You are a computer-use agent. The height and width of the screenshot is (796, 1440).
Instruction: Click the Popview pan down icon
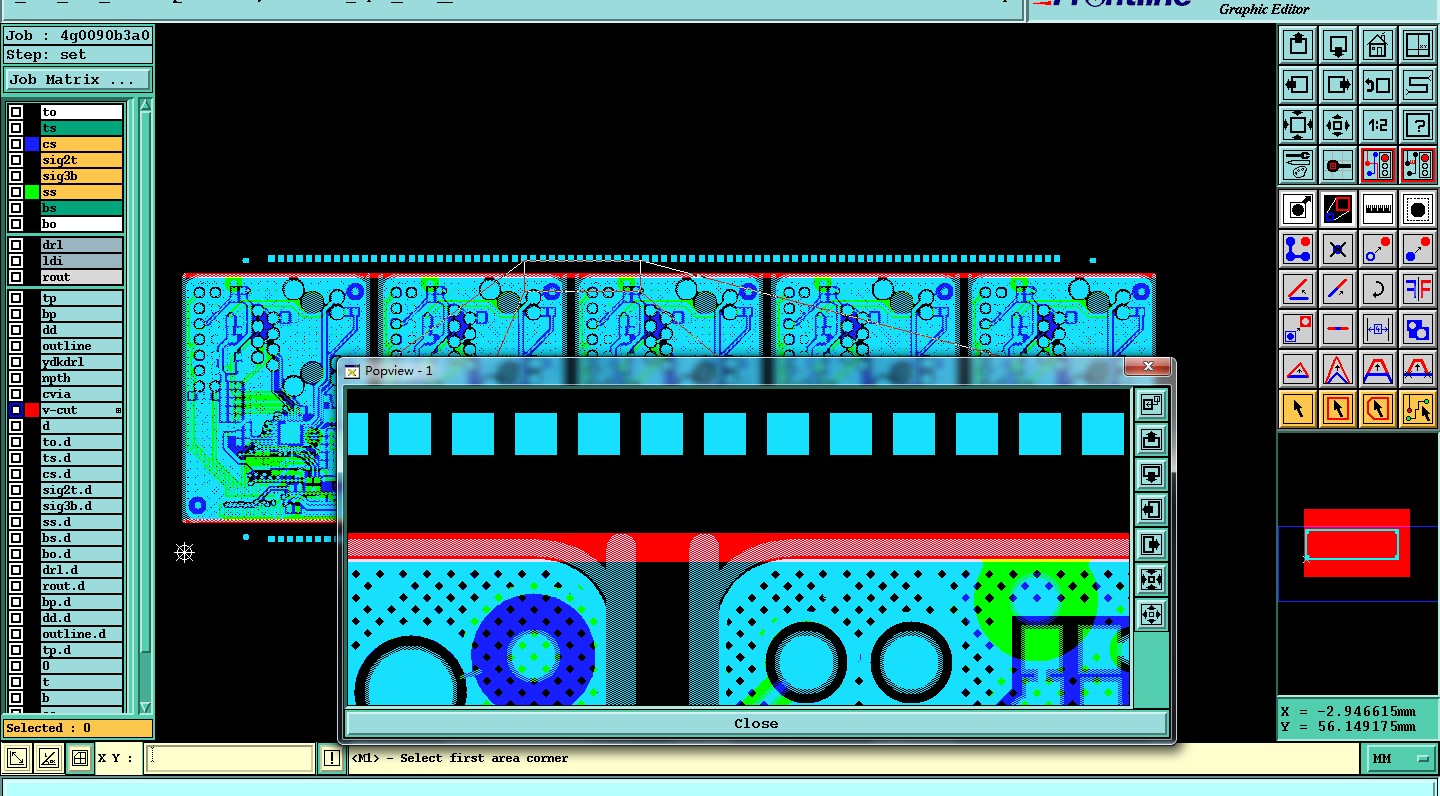(x=1151, y=474)
